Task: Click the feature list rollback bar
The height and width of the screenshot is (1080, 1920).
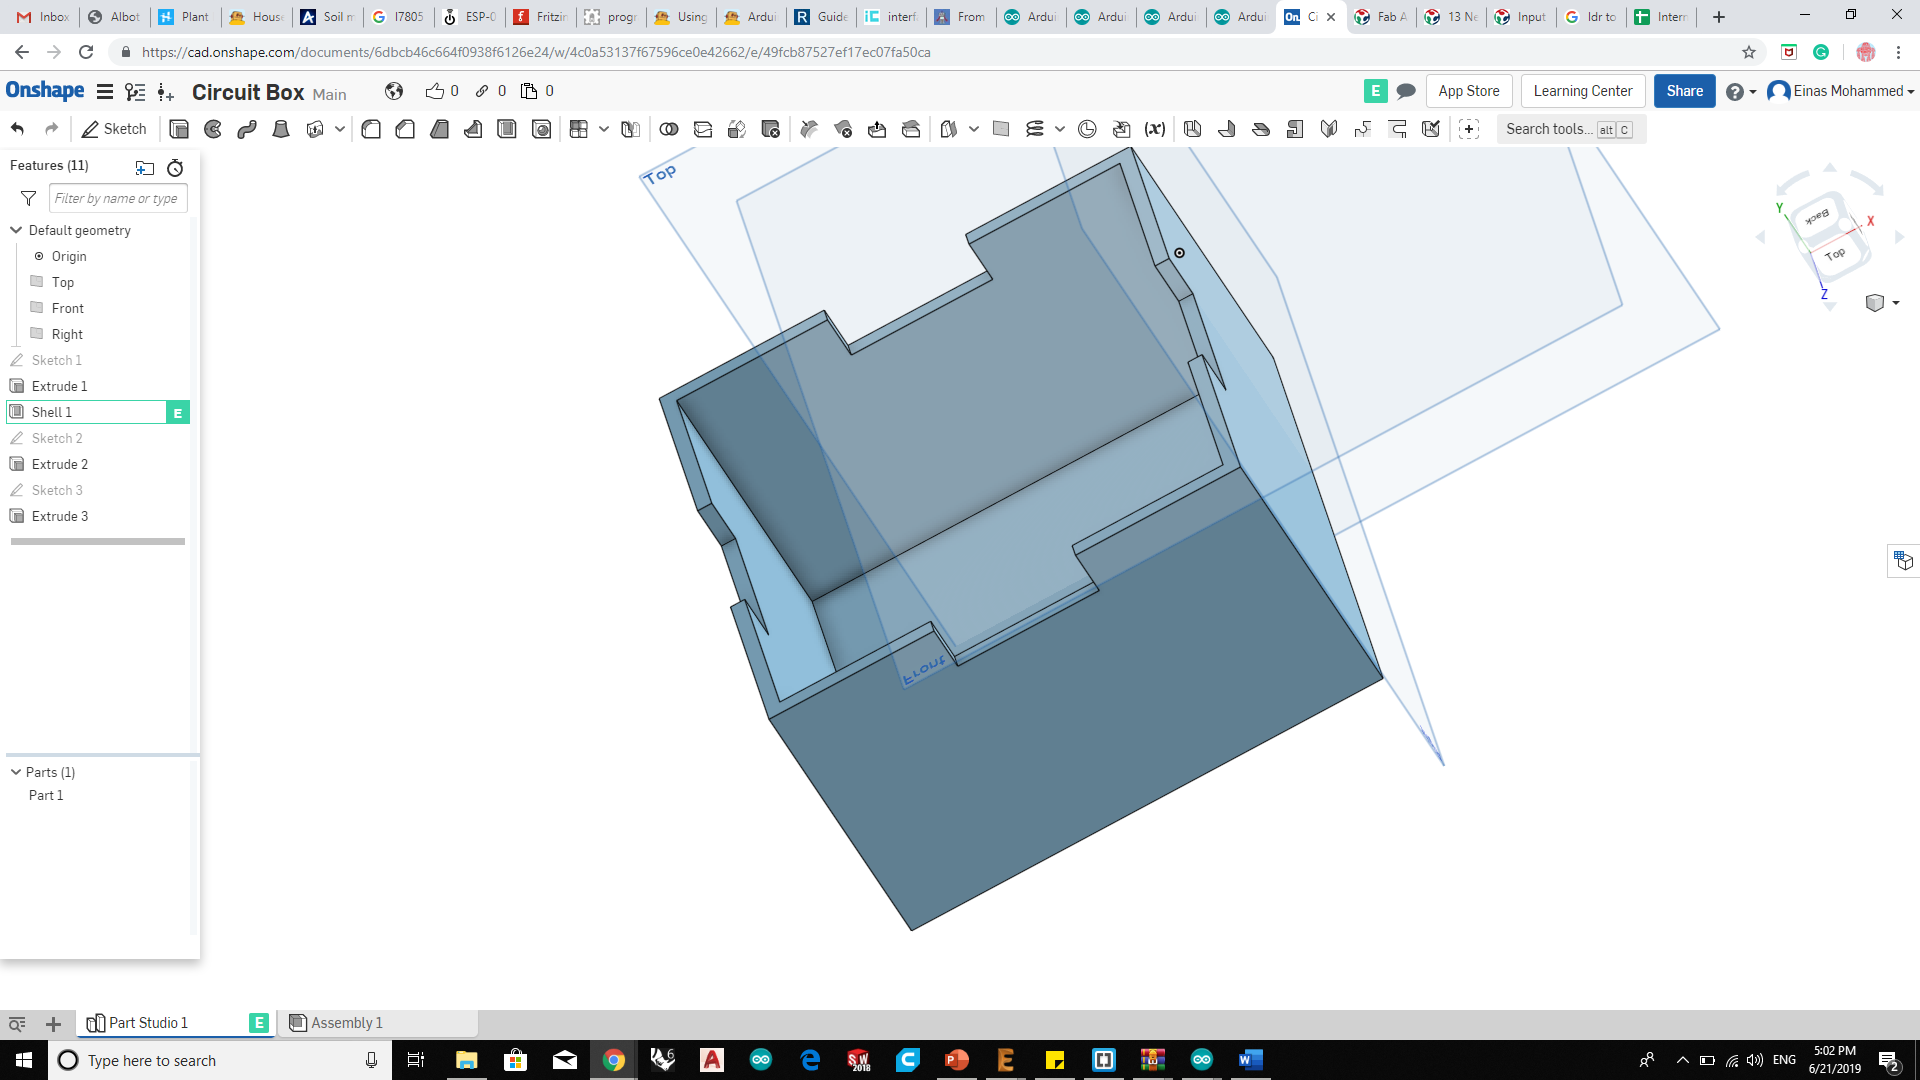Action: pyautogui.click(x=98, y=541)
